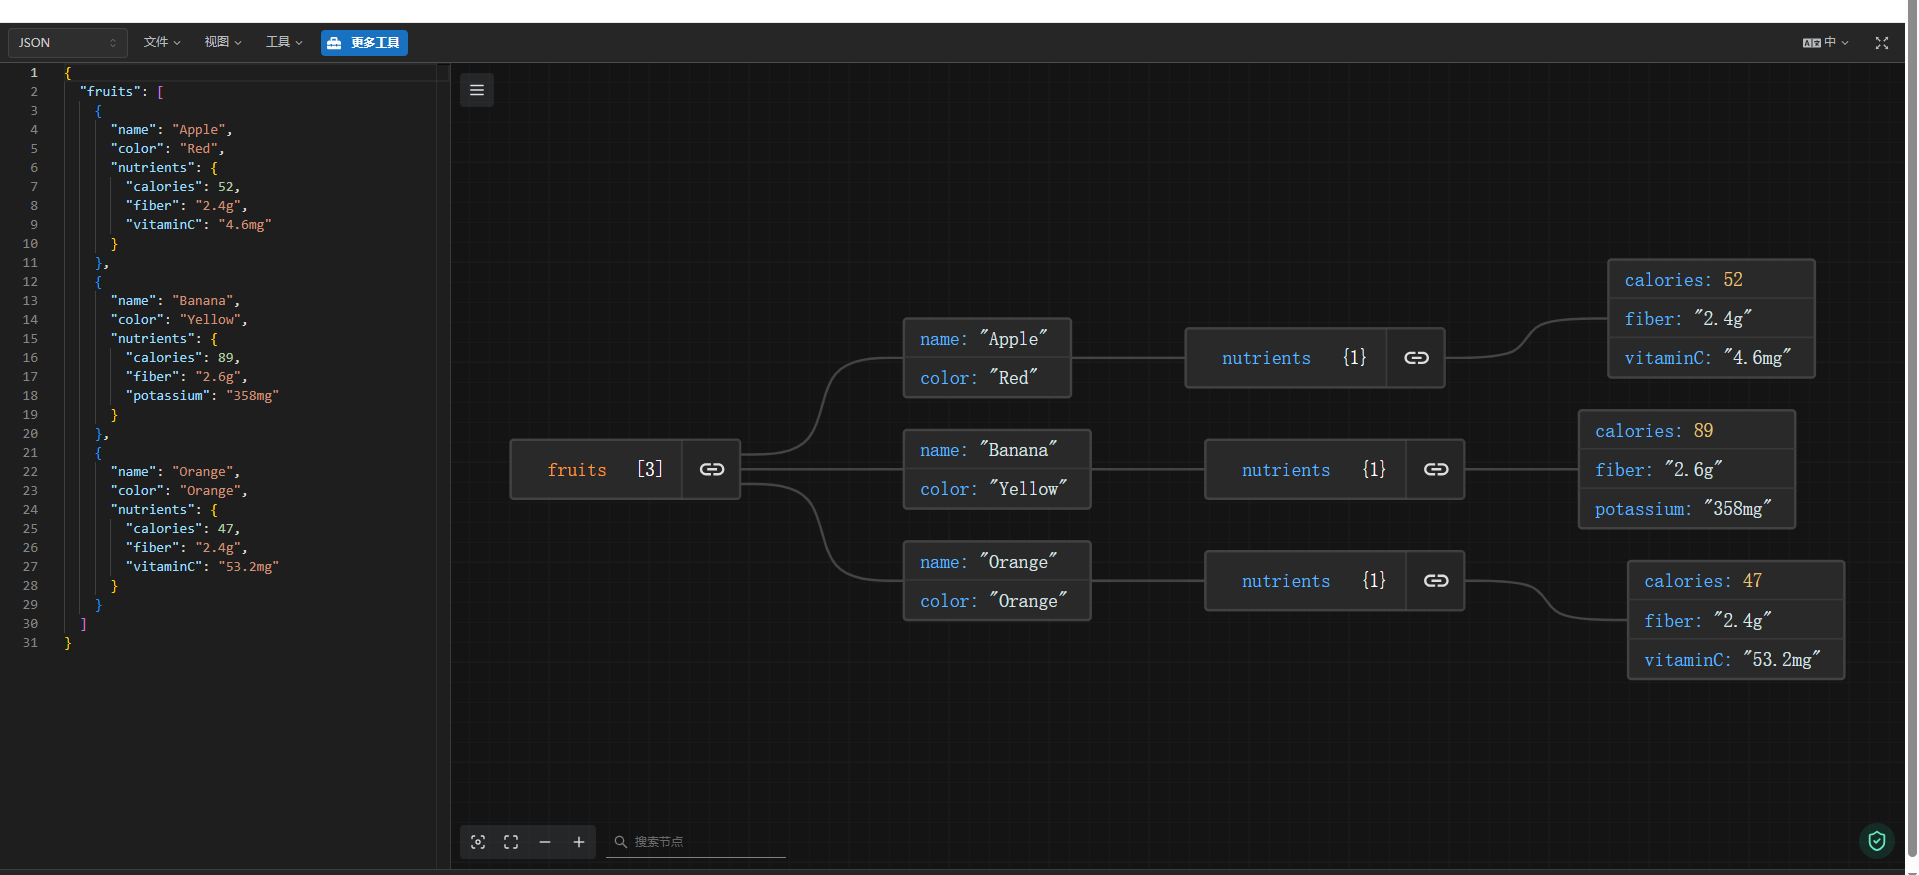The height and width of the screenshot is (875, 1919).
Task: Open the 视图 menu
Action: tap(223, 42)
